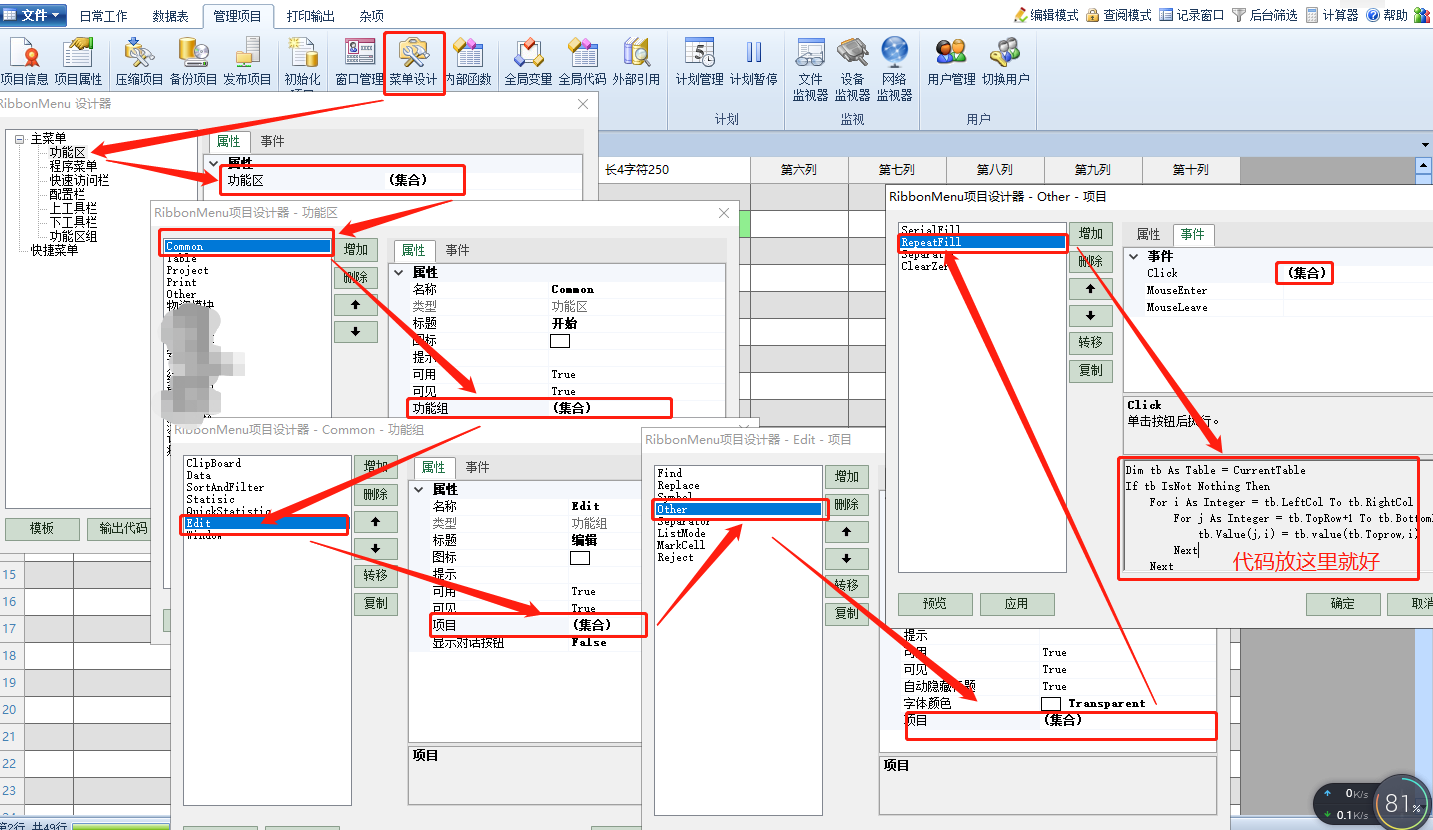Switch to the 杂项 ribbon tab
The height and width of the screenshot is (830, 1433).
372,16
